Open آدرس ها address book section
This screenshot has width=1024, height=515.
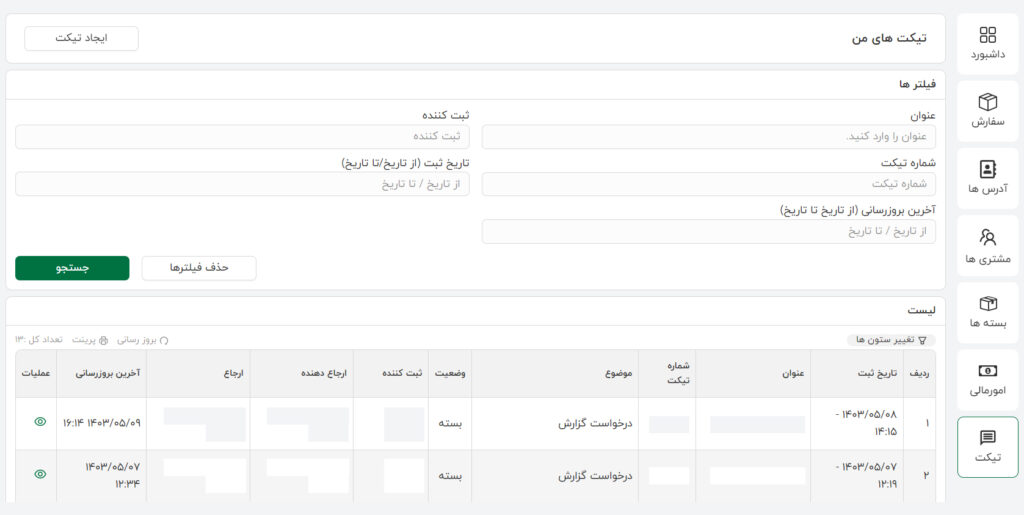click(987, 177)
